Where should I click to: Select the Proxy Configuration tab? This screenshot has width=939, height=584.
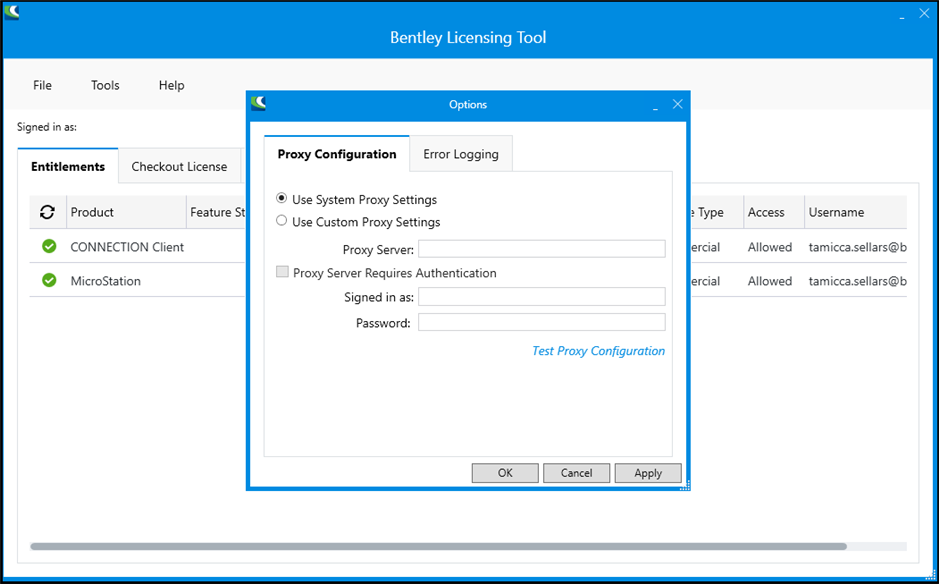coord(336,154)
